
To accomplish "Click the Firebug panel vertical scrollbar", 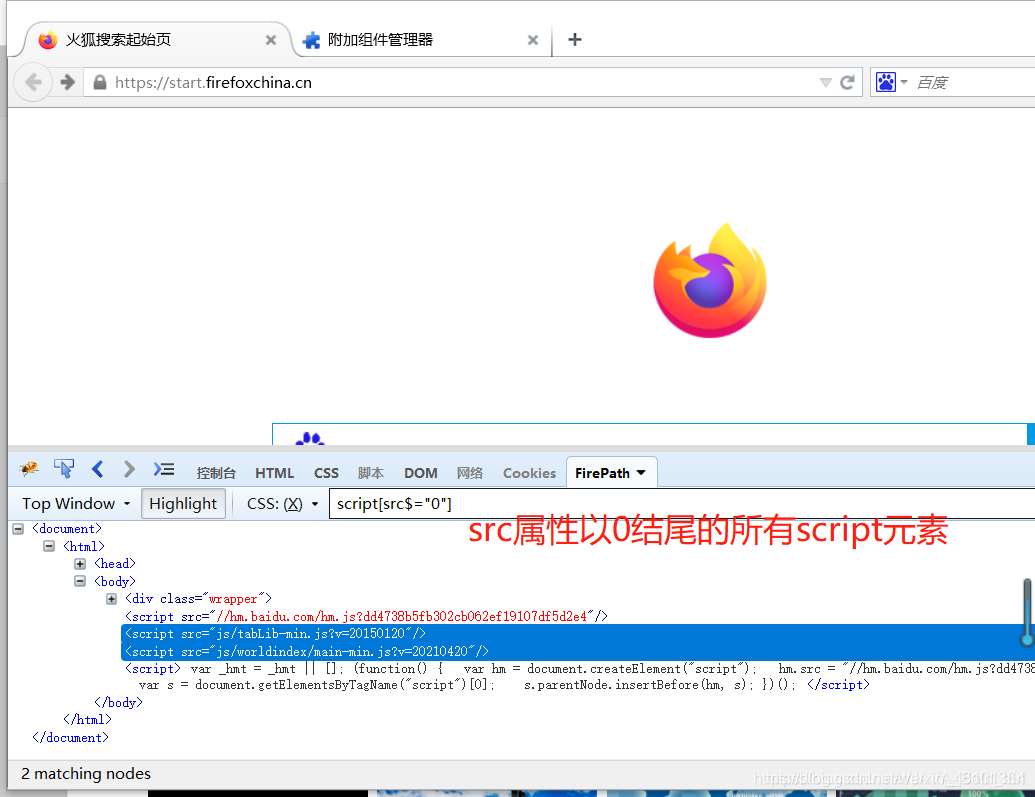I will tap(1027, 613).
